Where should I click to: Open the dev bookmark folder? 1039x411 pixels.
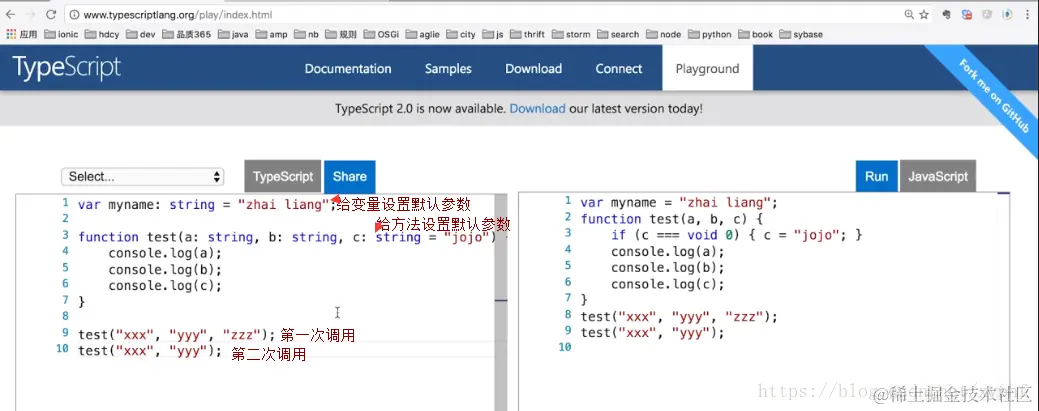(140, 34)
